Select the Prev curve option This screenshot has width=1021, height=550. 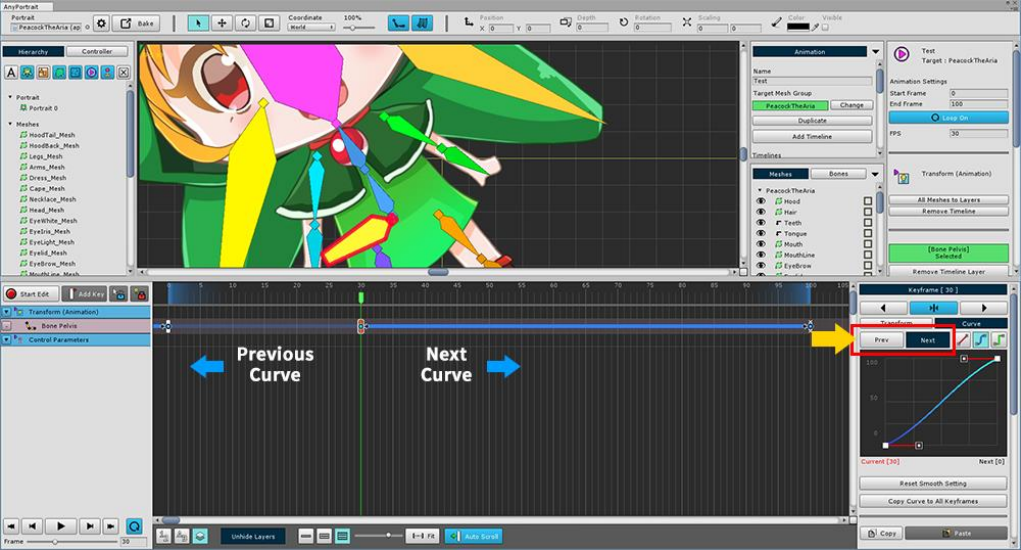[881, 340]
